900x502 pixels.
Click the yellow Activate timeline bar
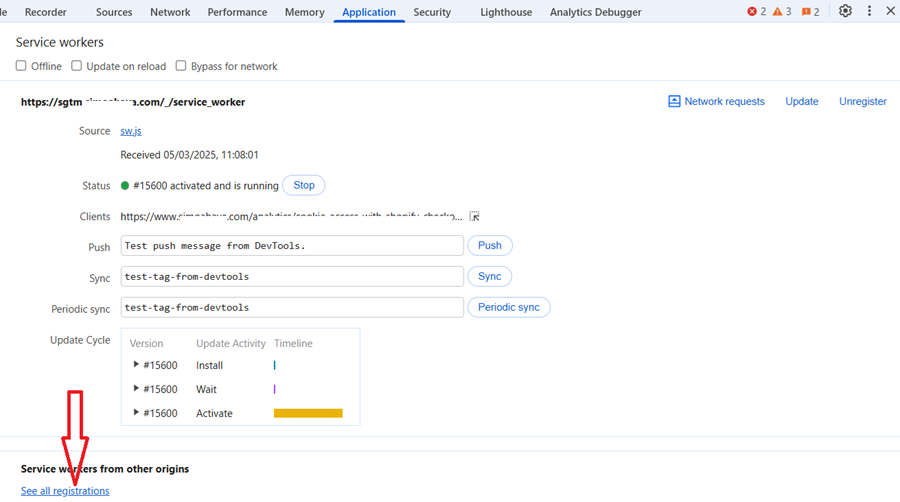[308, 413]
